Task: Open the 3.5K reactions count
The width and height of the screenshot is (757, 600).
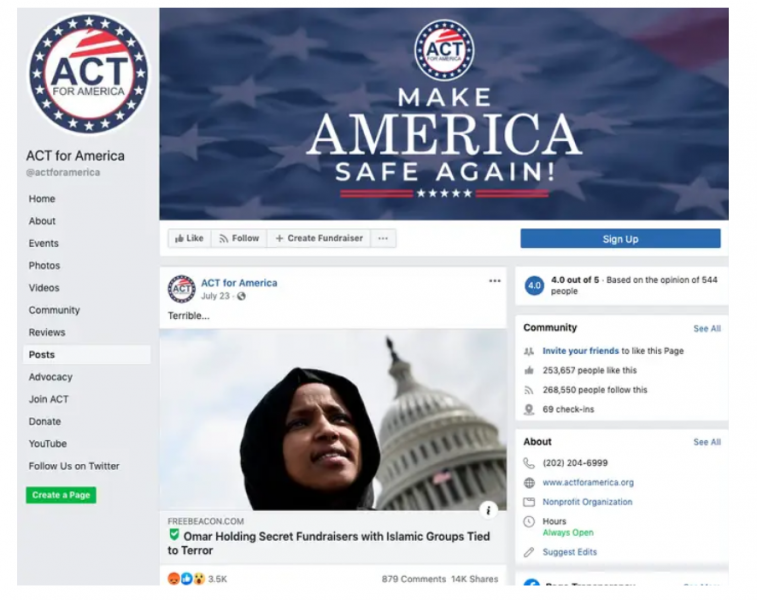Action: (x=217, y=579)
